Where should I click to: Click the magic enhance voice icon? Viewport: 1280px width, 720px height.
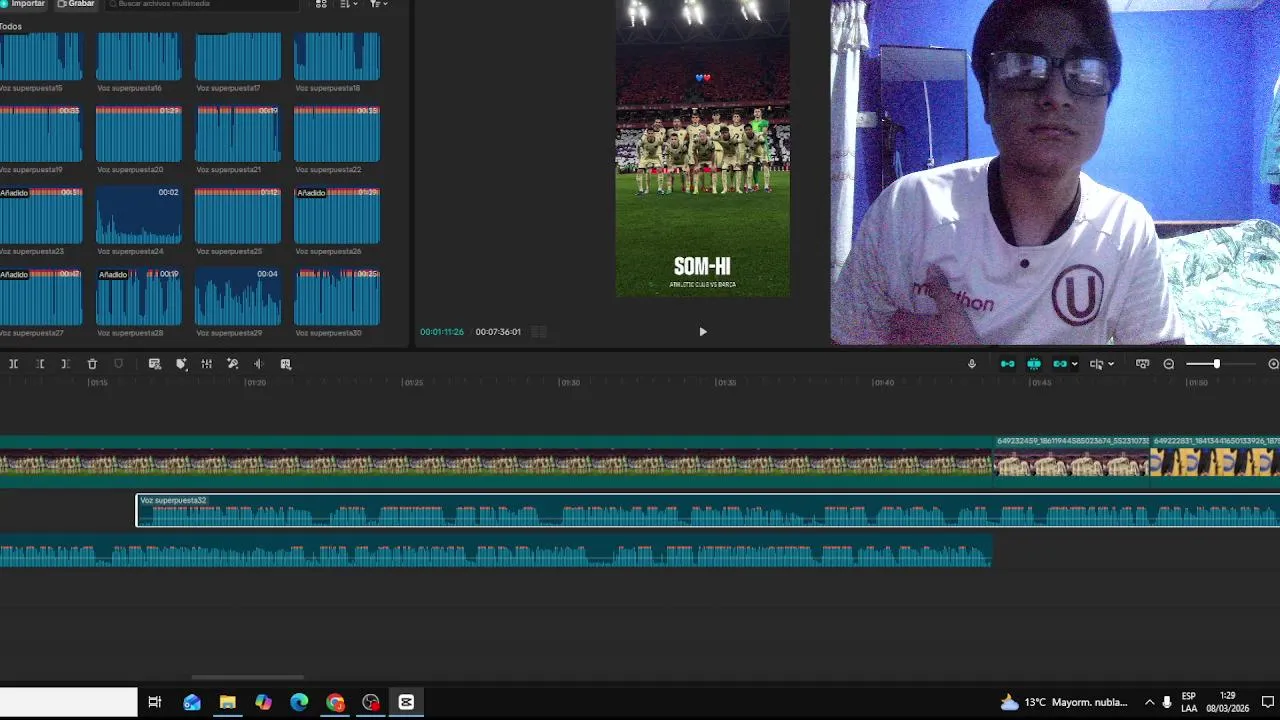(233, 364)
